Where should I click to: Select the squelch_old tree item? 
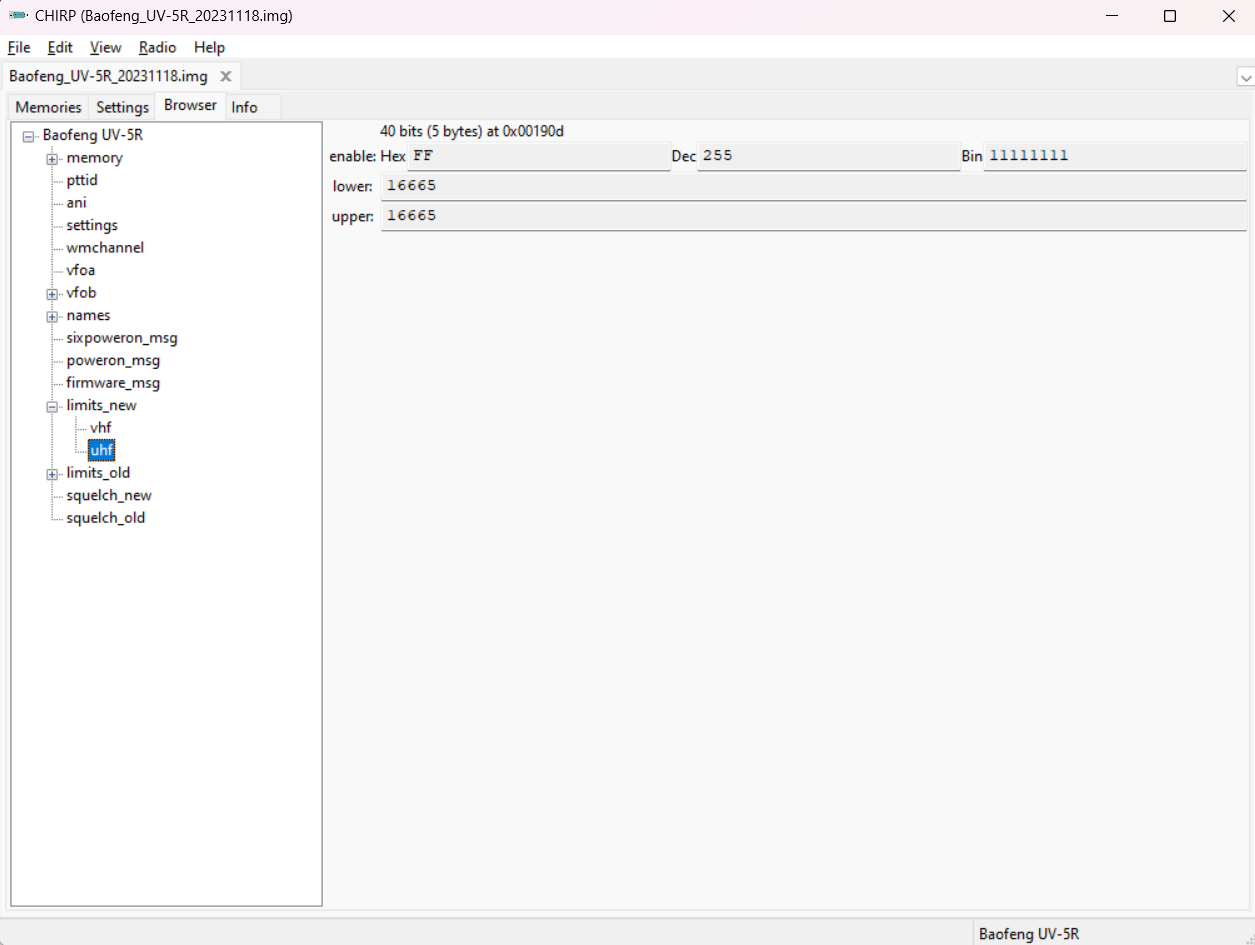(x=106, y=518)
